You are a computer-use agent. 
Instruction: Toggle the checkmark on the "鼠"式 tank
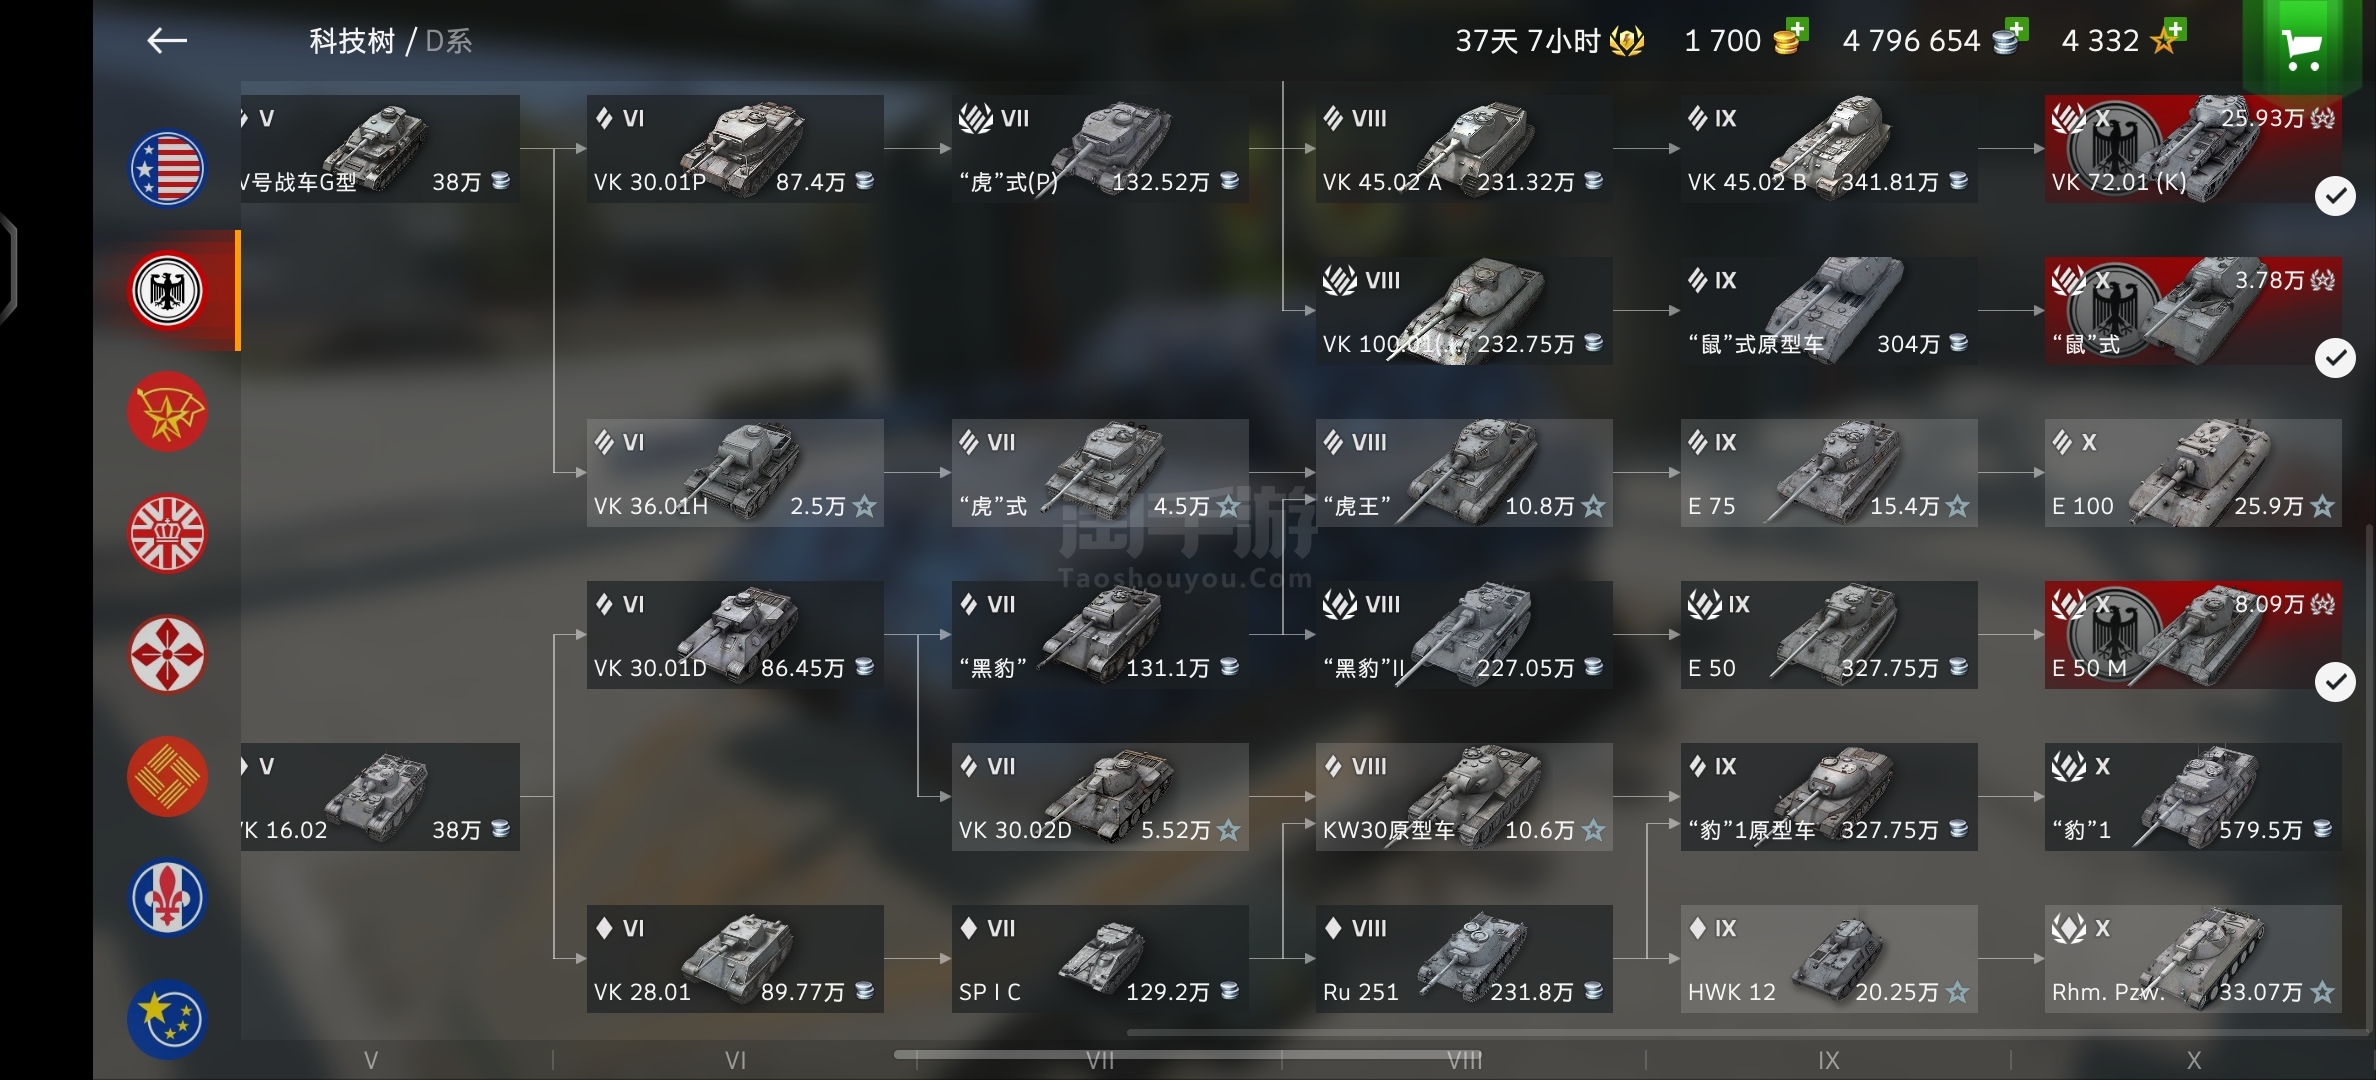point(2335,358)
